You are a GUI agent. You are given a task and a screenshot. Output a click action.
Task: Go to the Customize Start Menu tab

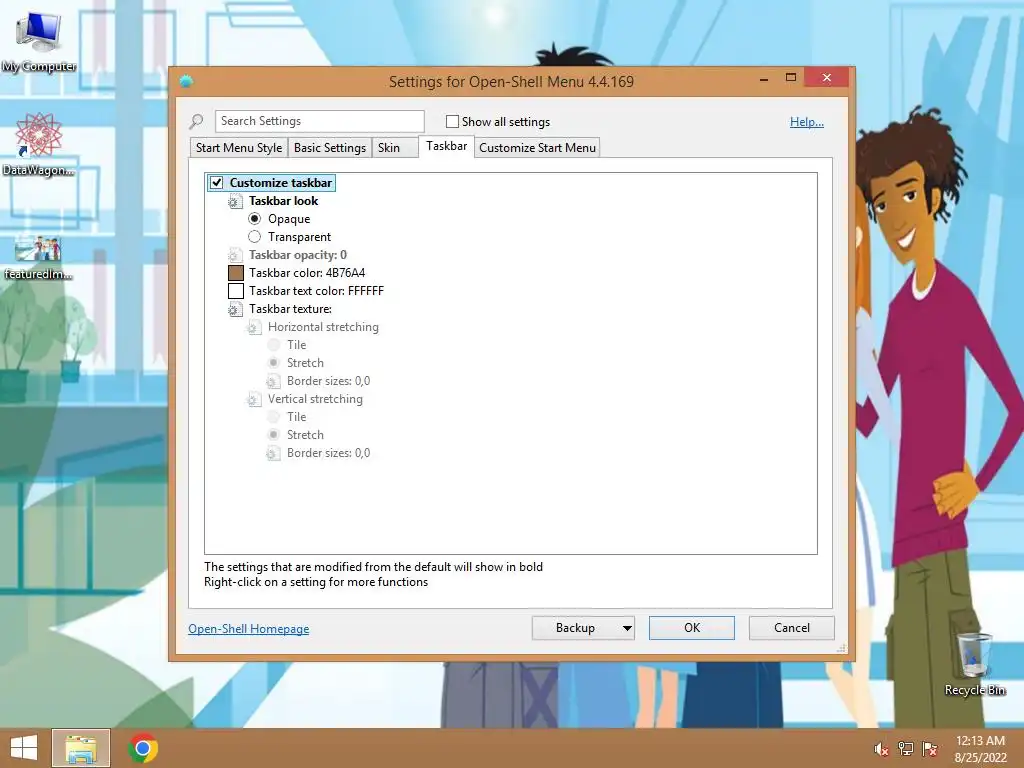coord(537,148)
